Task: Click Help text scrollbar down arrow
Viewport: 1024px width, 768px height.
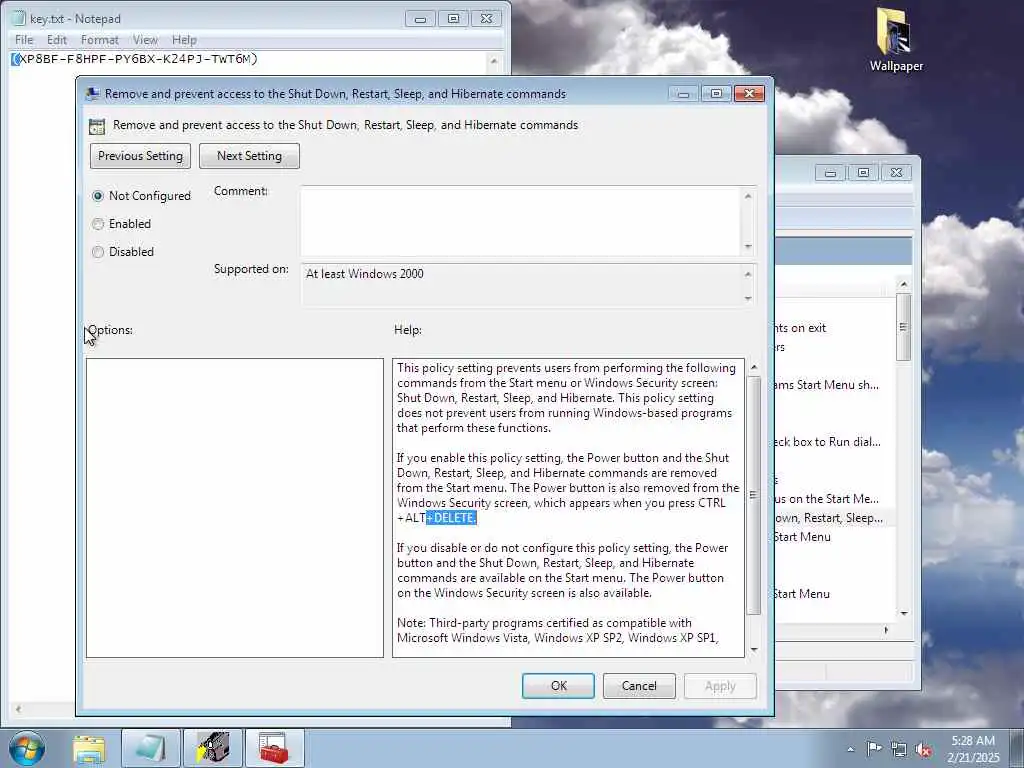Action: pos(754,649)
